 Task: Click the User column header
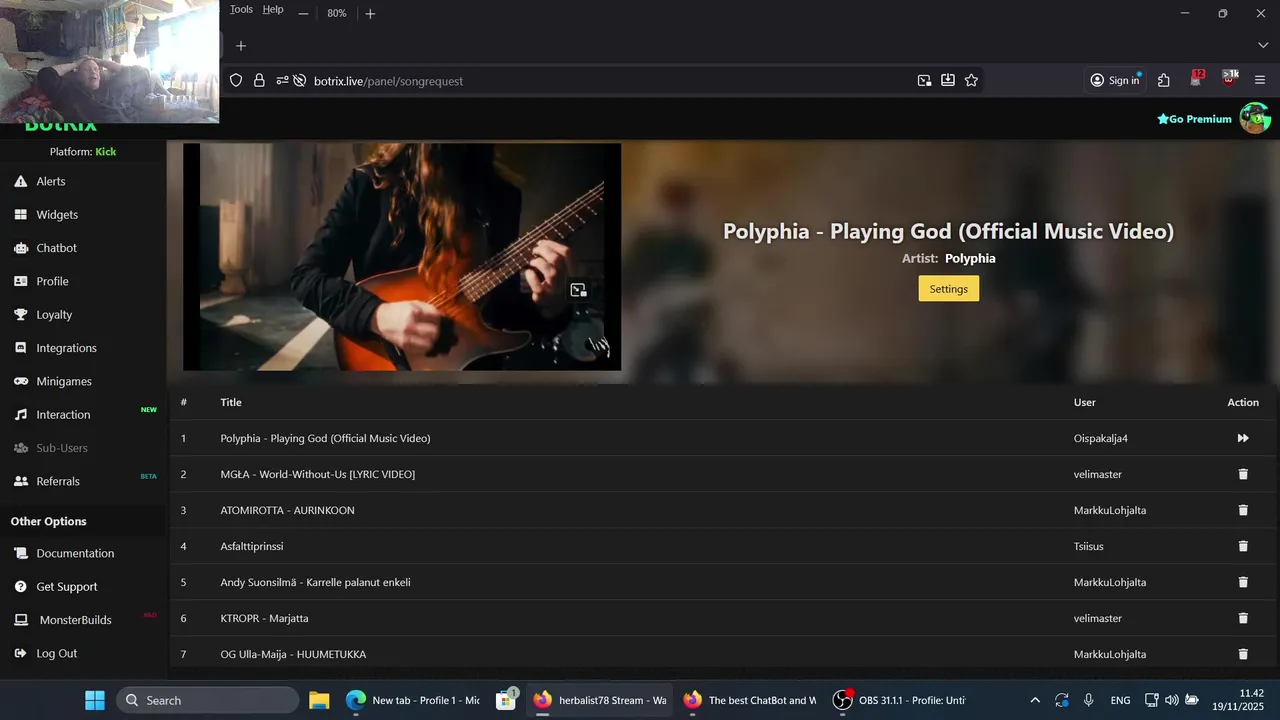click(x=1085, y=402)
